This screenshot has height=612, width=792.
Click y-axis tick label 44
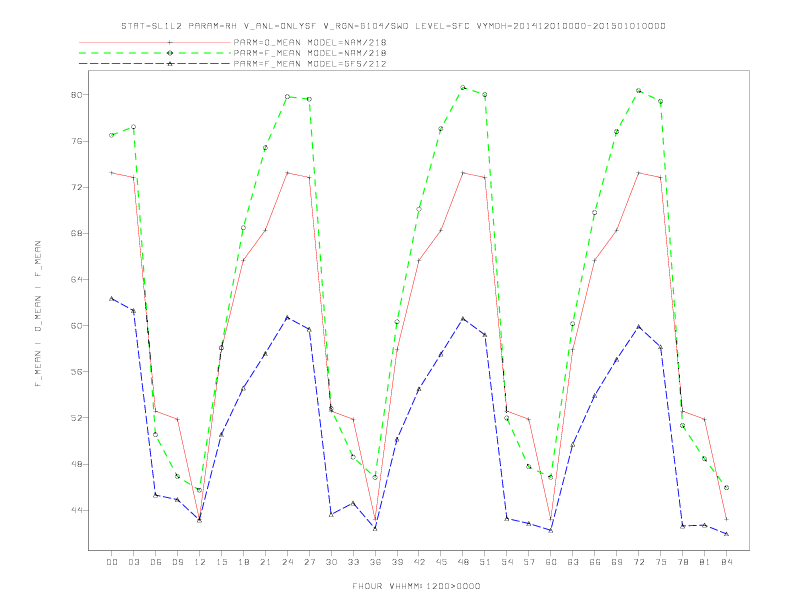(x=76, y=510)
